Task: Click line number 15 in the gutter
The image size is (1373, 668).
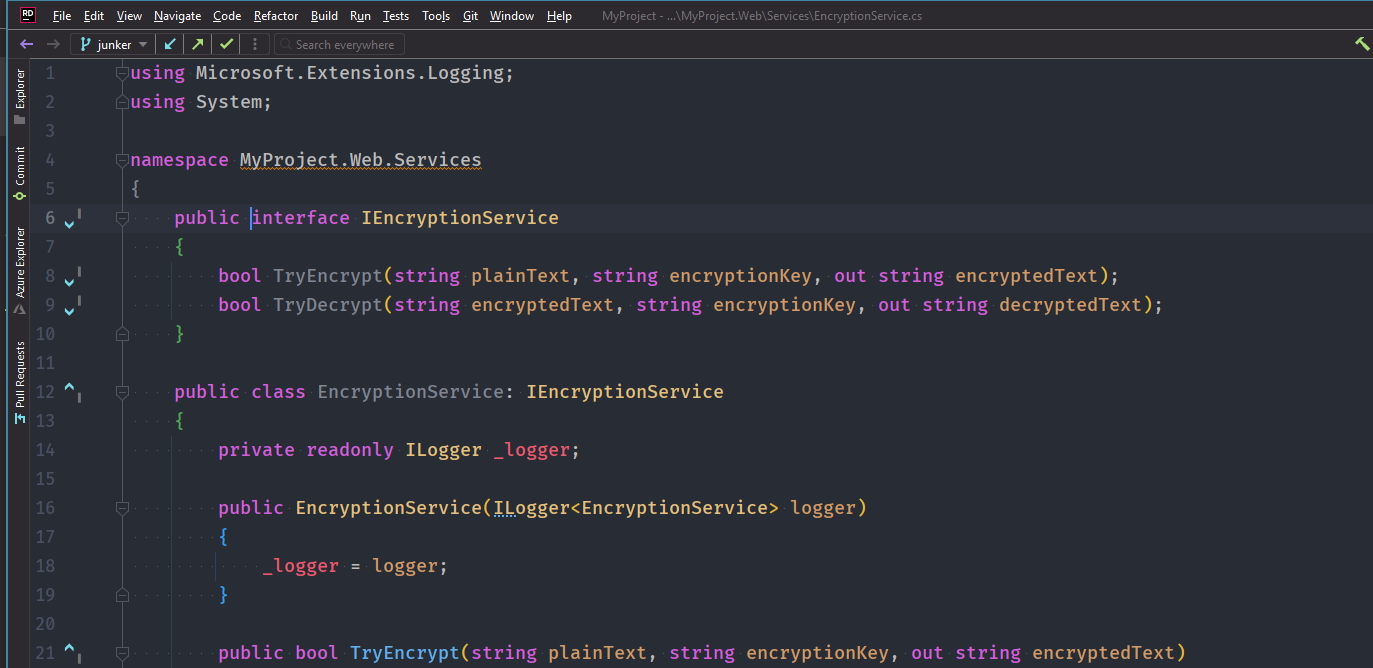Action: click(44, 479)
